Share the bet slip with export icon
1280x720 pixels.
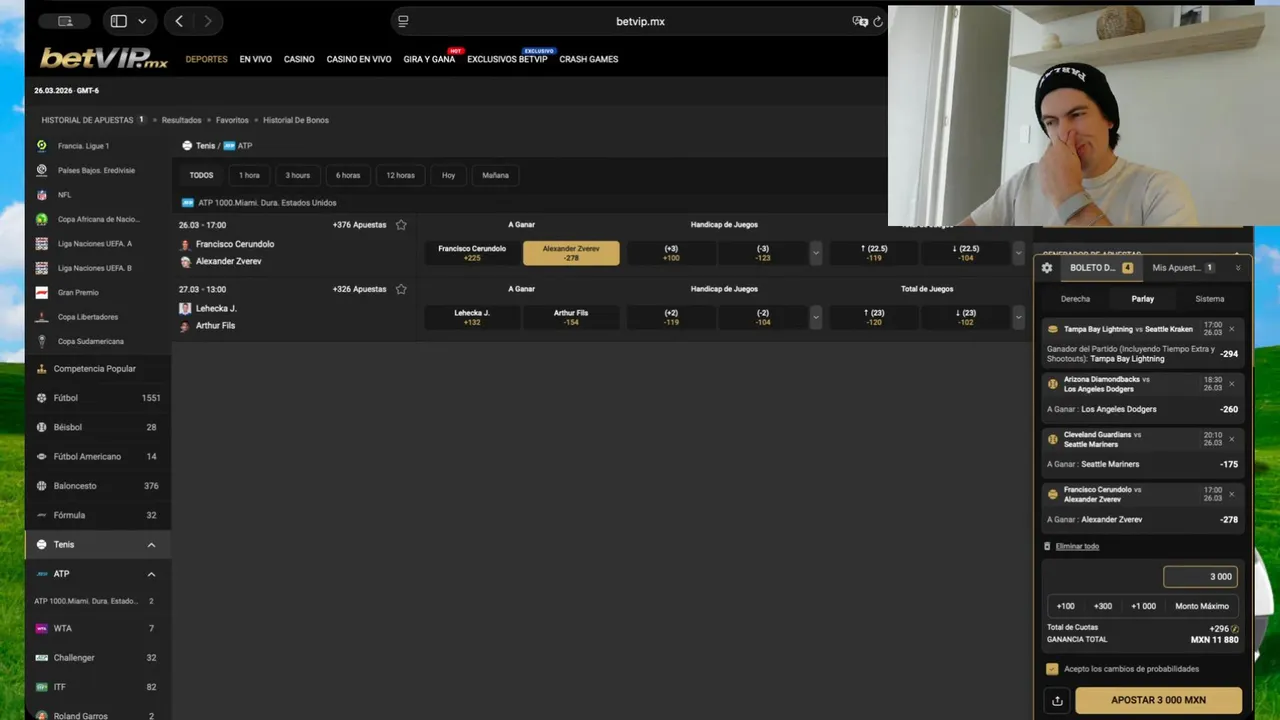(1057, 701)
